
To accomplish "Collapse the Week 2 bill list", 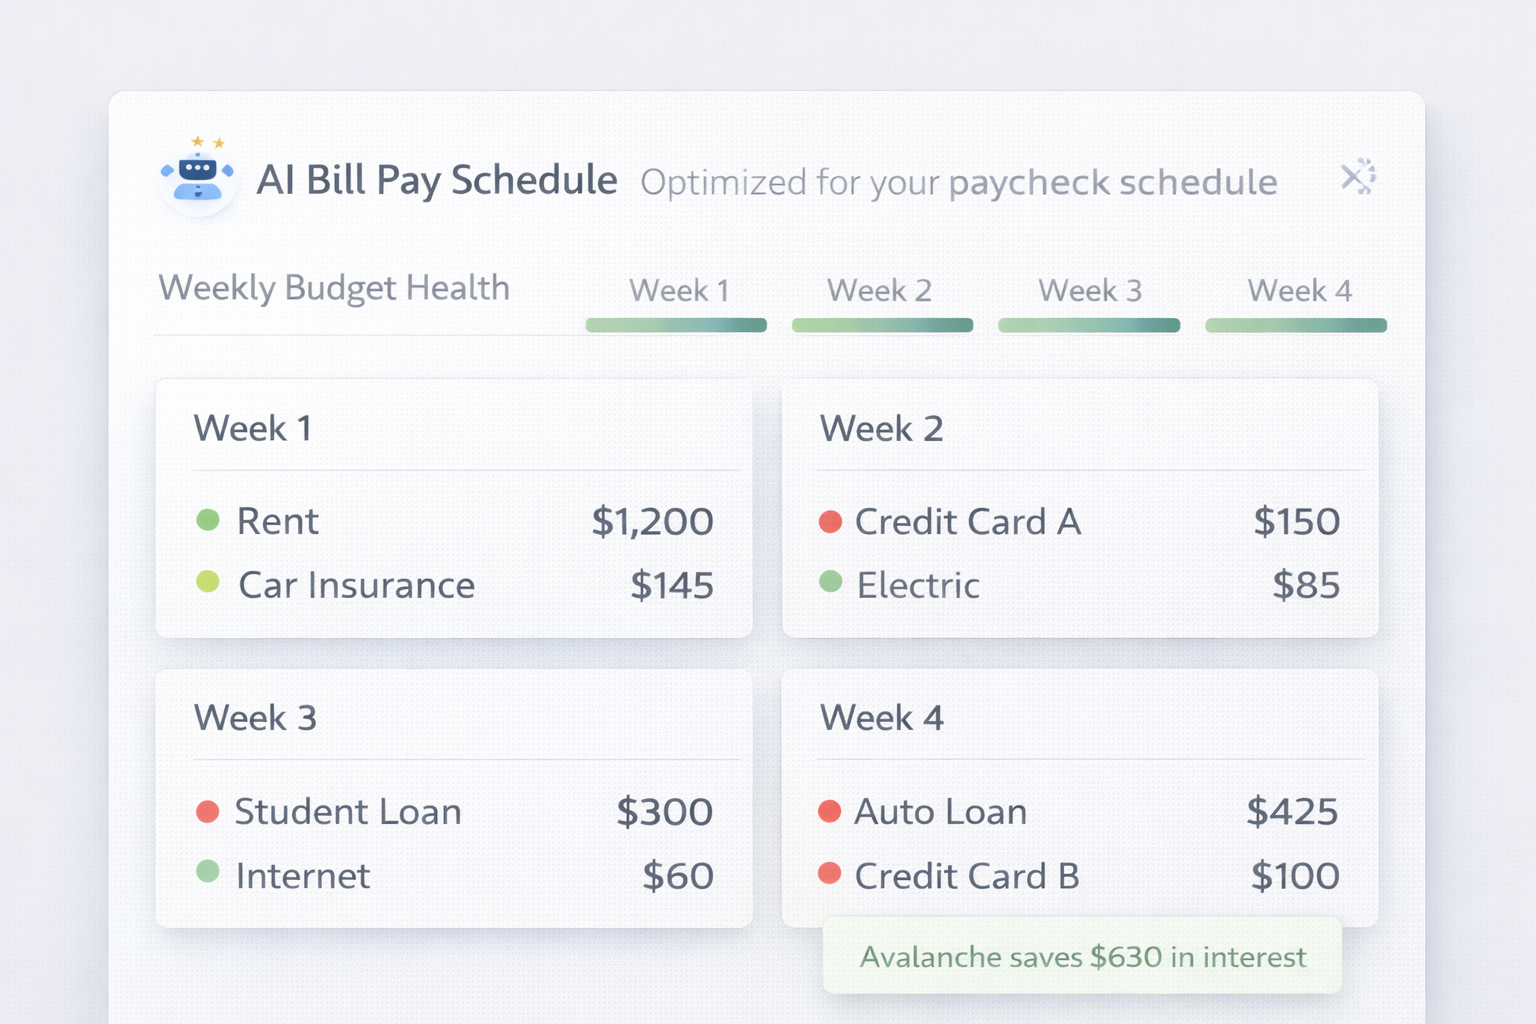I will [882, 428].
